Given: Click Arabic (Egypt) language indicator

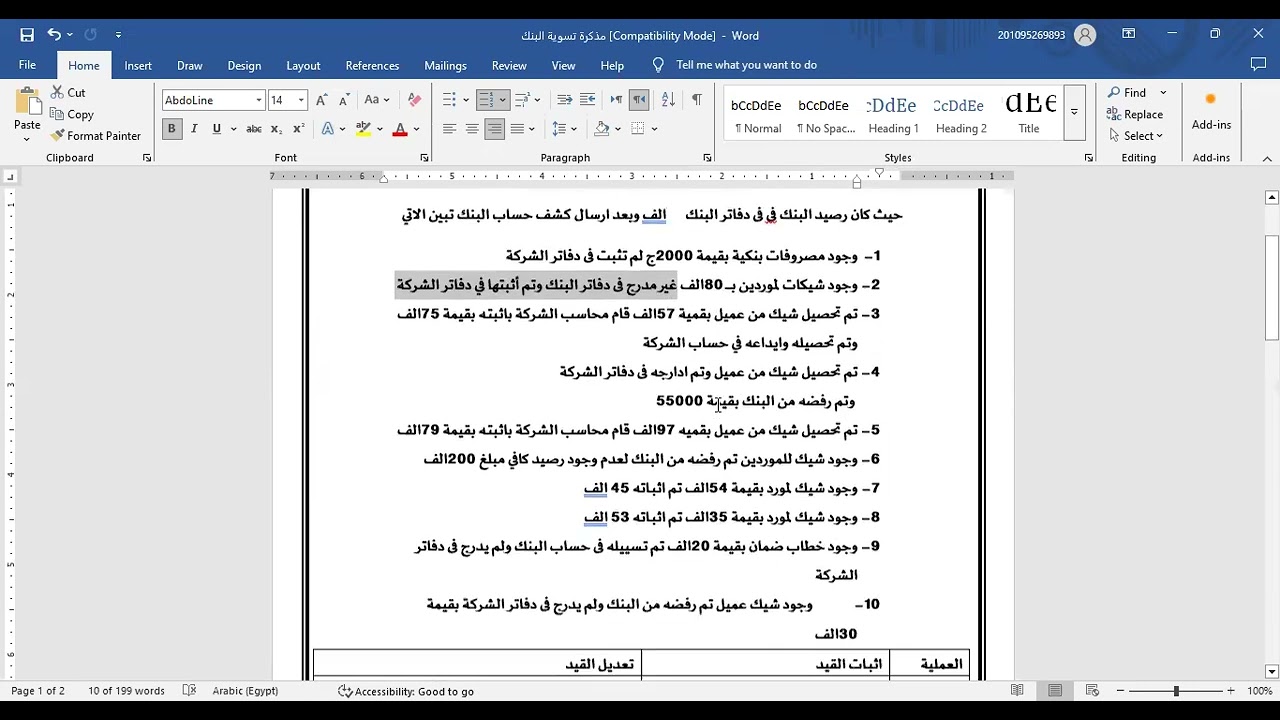Looking at the screenshot, I should point(245,691).
